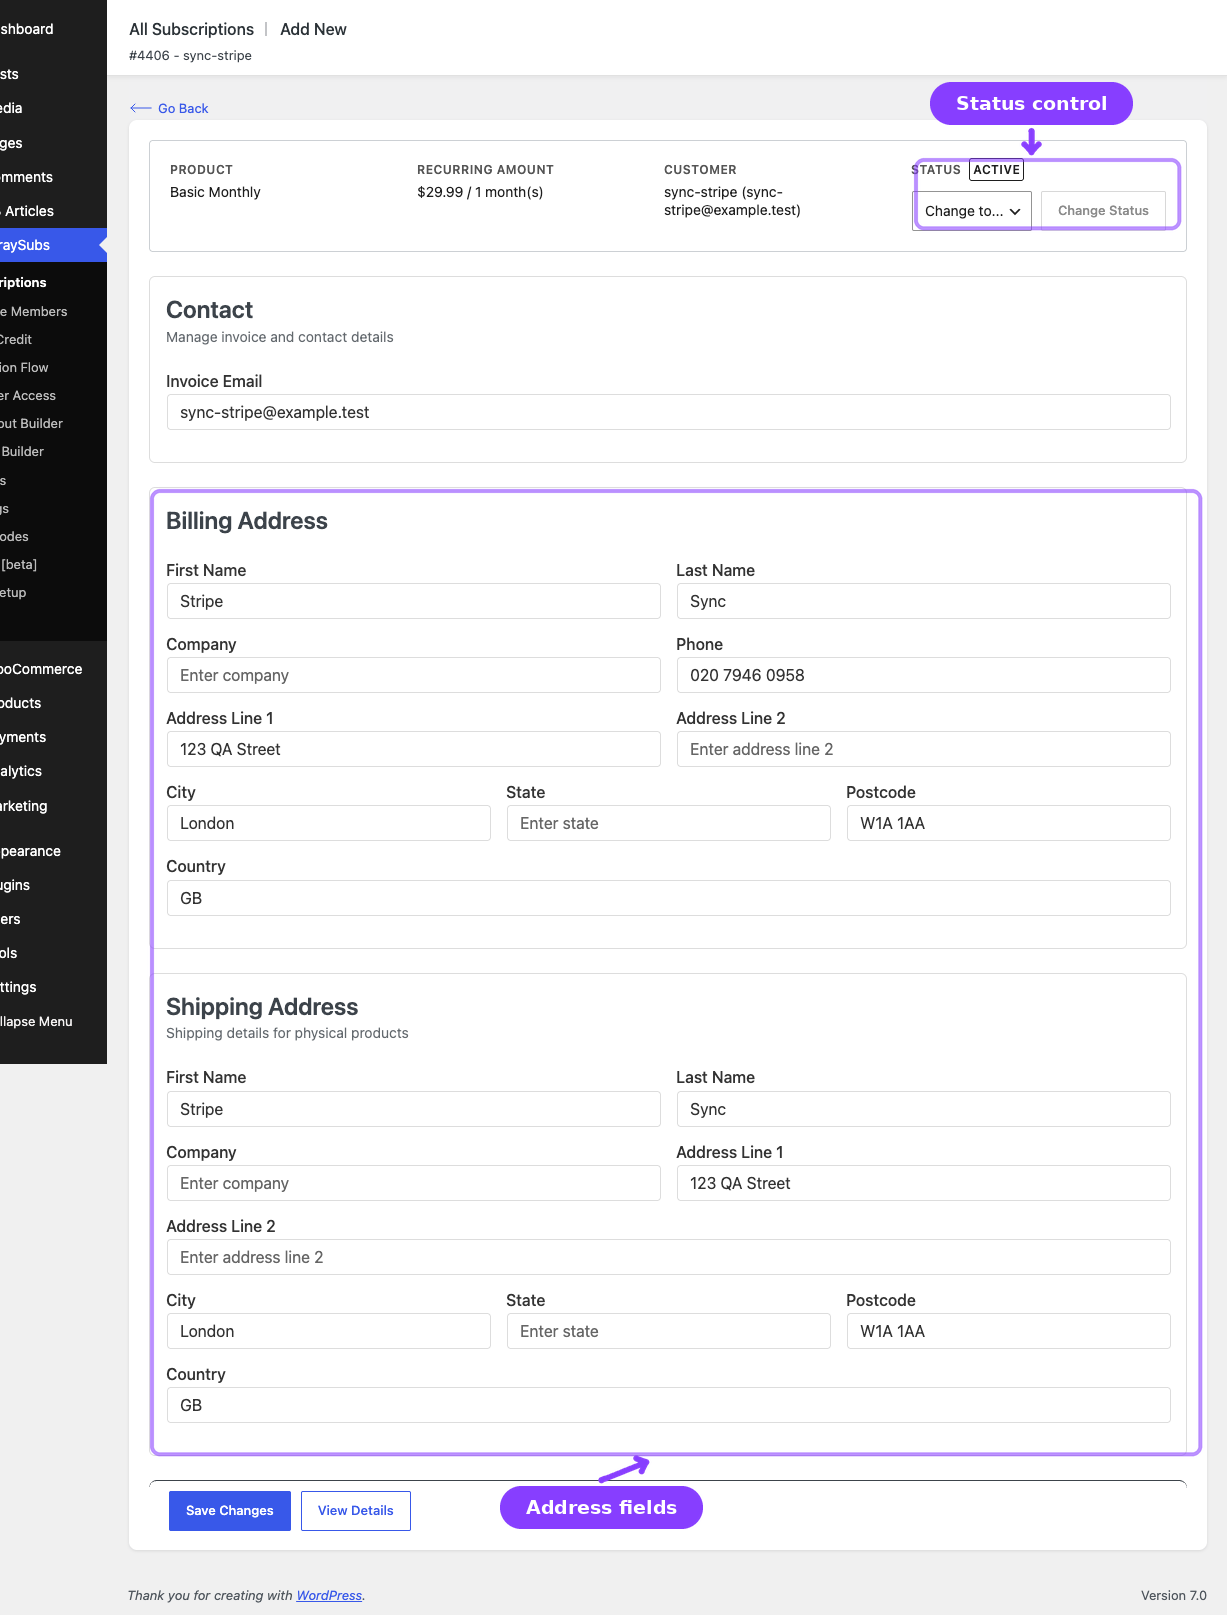Edit the Billing City field
The width and height of the screenshot is (1227, 1615).
pyautogui.click(x=328, y=823)
